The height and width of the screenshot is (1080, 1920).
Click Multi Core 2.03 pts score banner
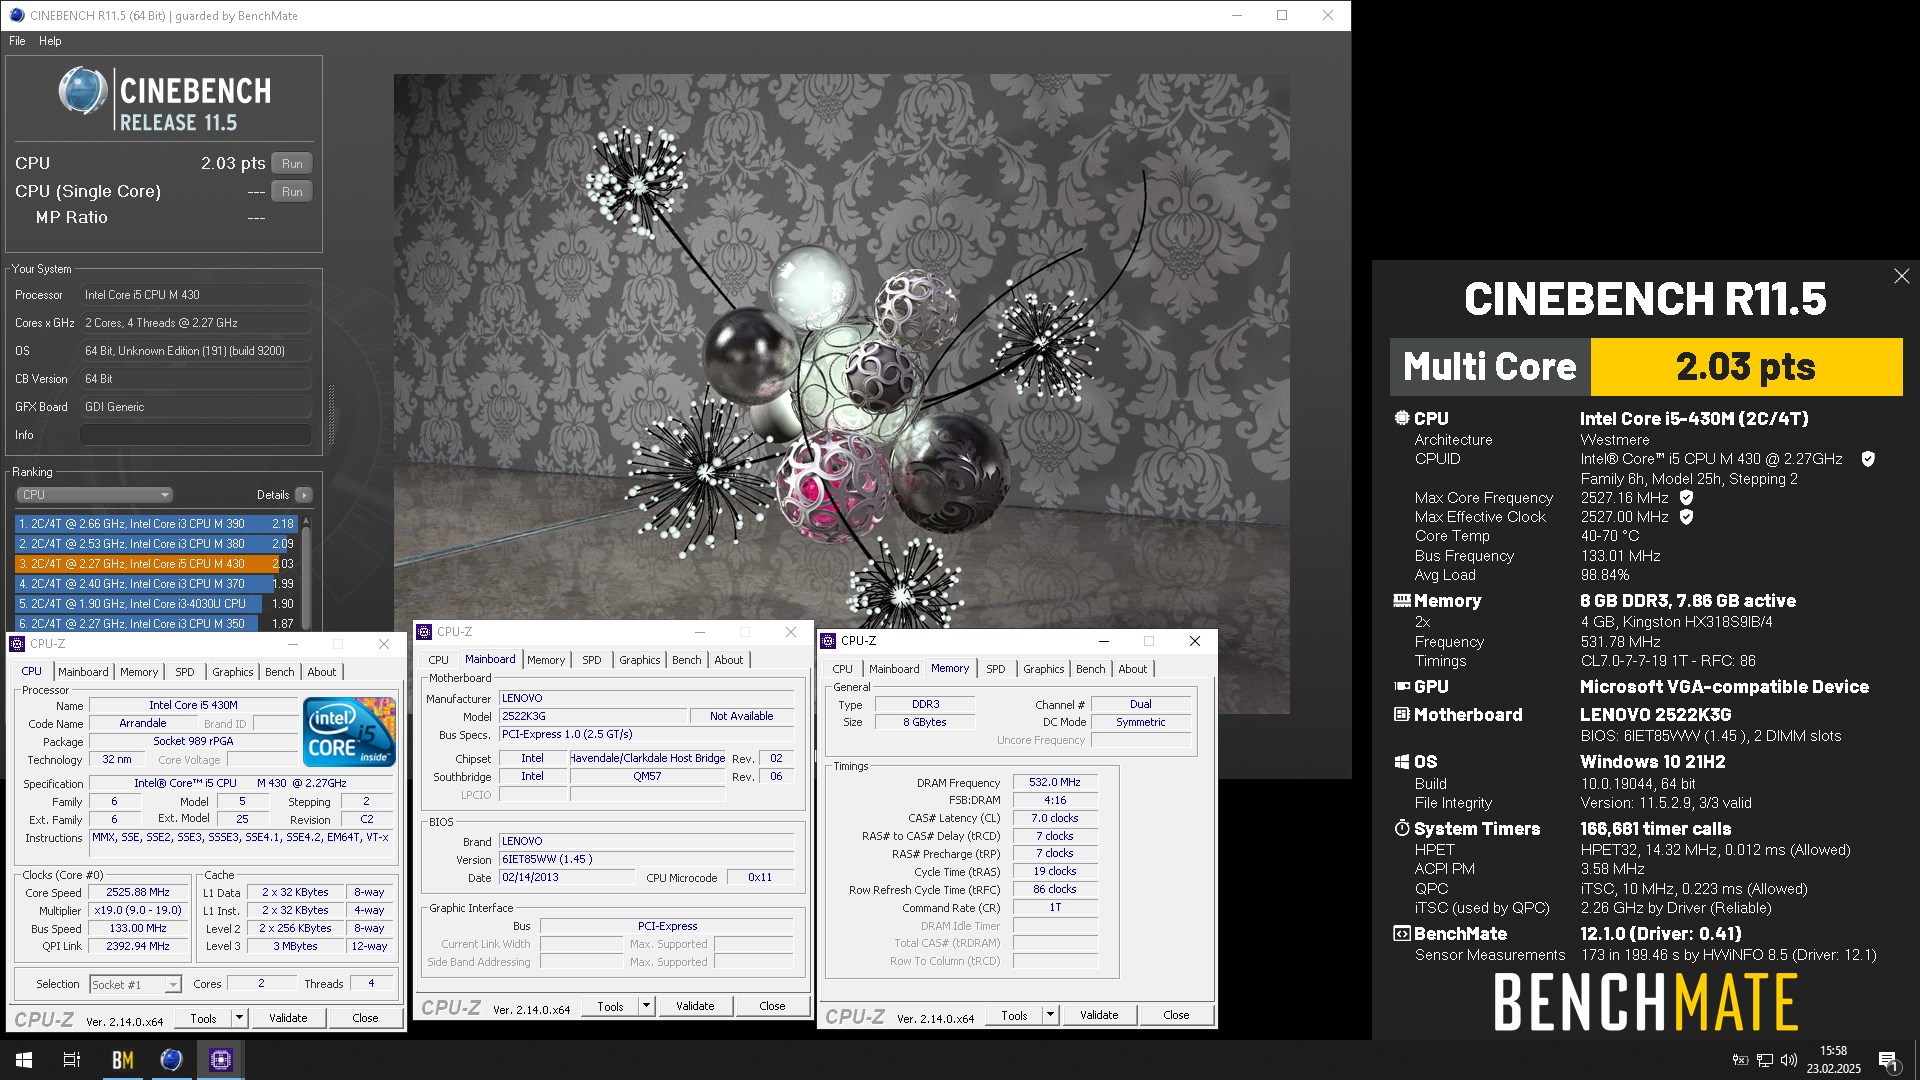(x=1646, y=367)
